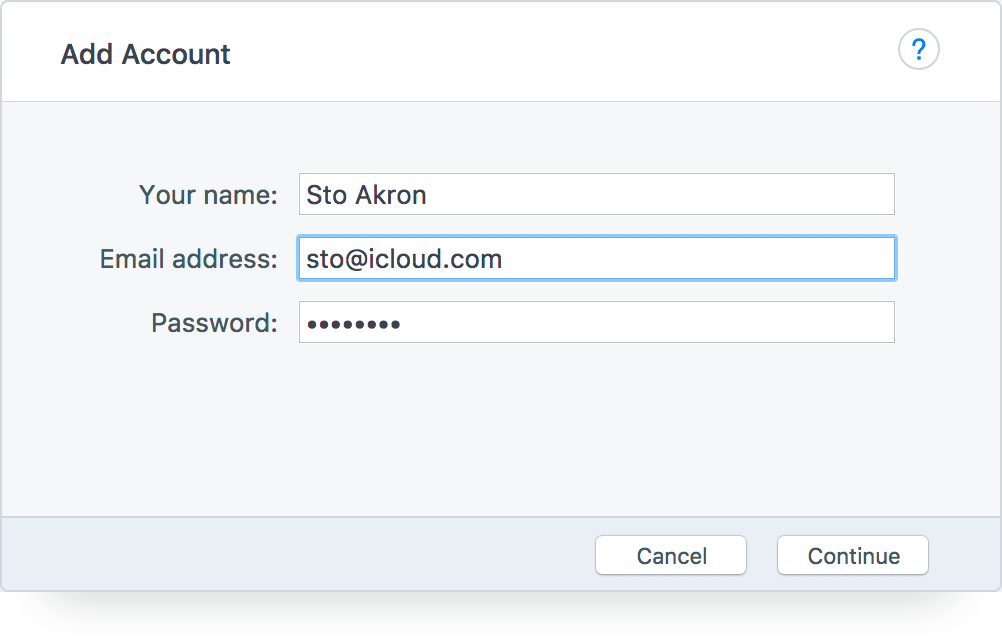Click empty space after the password dots
The width and height of the screenshot is (1002, 644).
tap(645, 323)
